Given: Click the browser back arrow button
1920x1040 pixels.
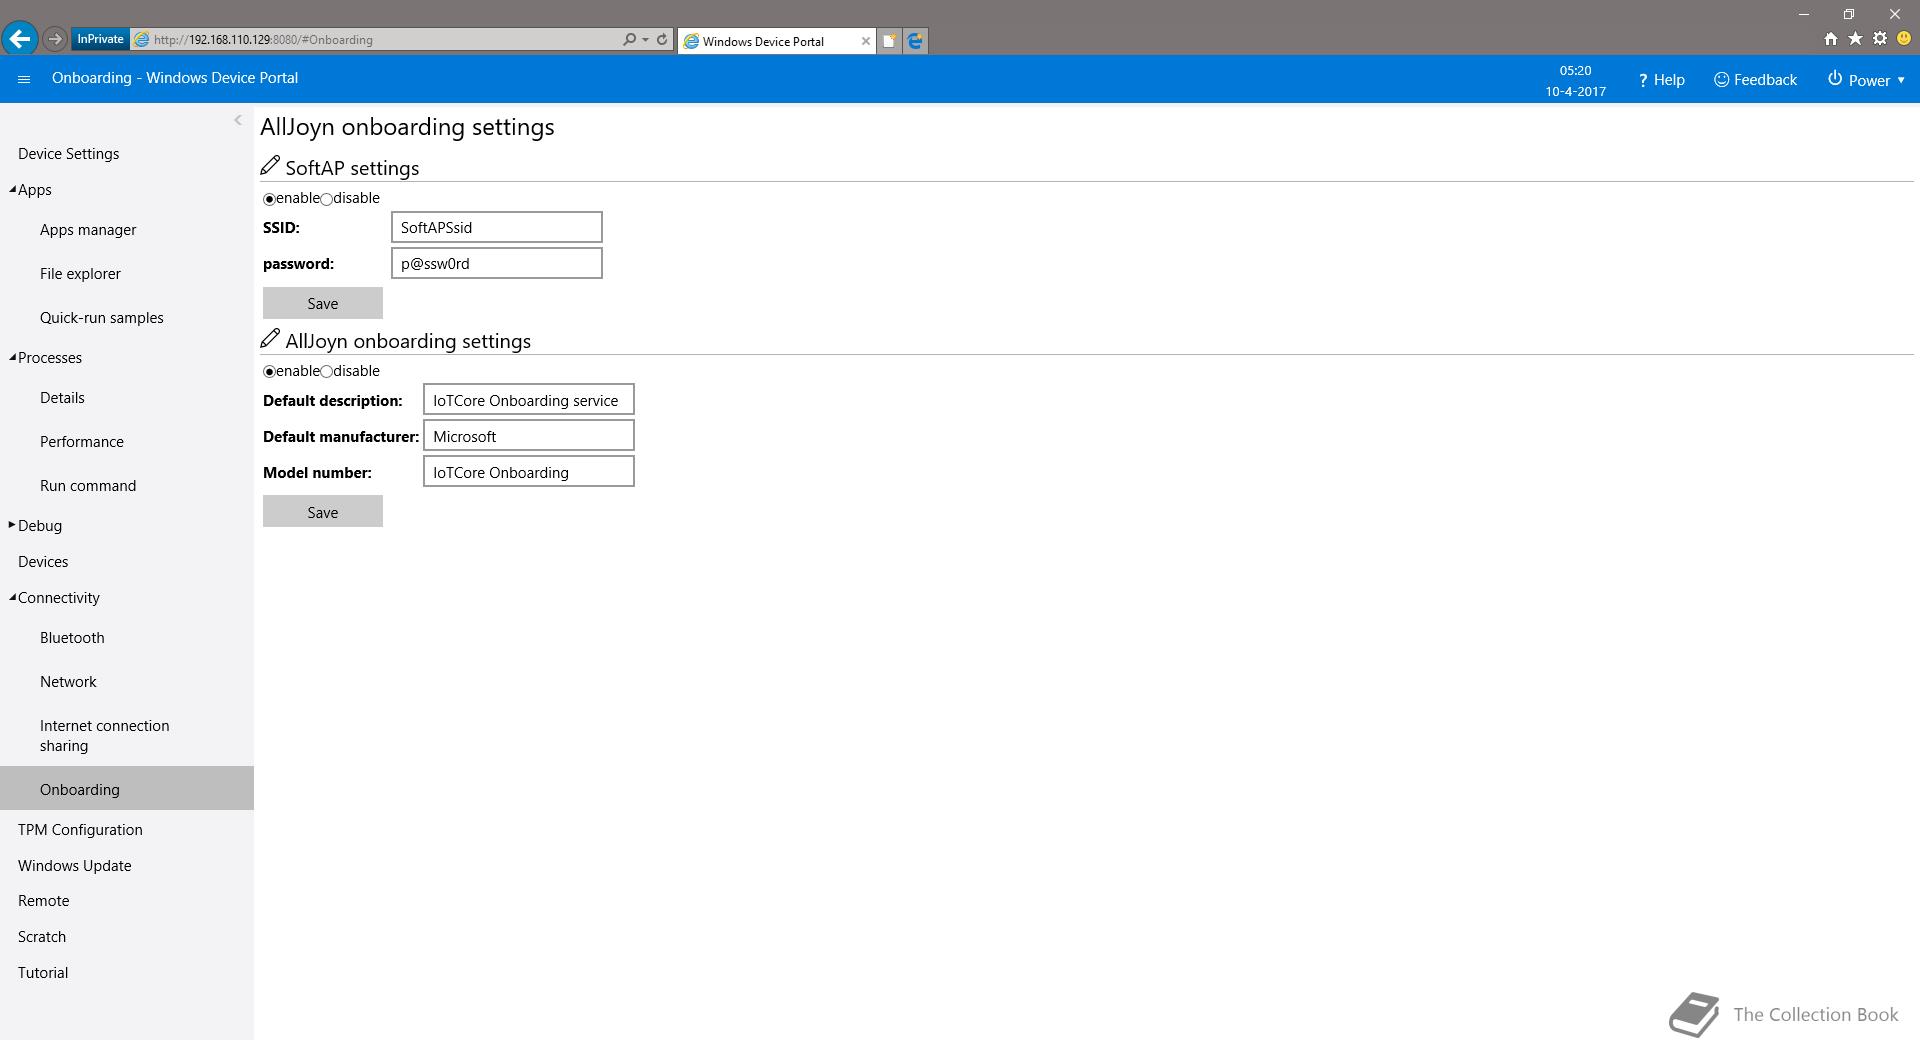Looking at the screenshot, I should (19, 39).
